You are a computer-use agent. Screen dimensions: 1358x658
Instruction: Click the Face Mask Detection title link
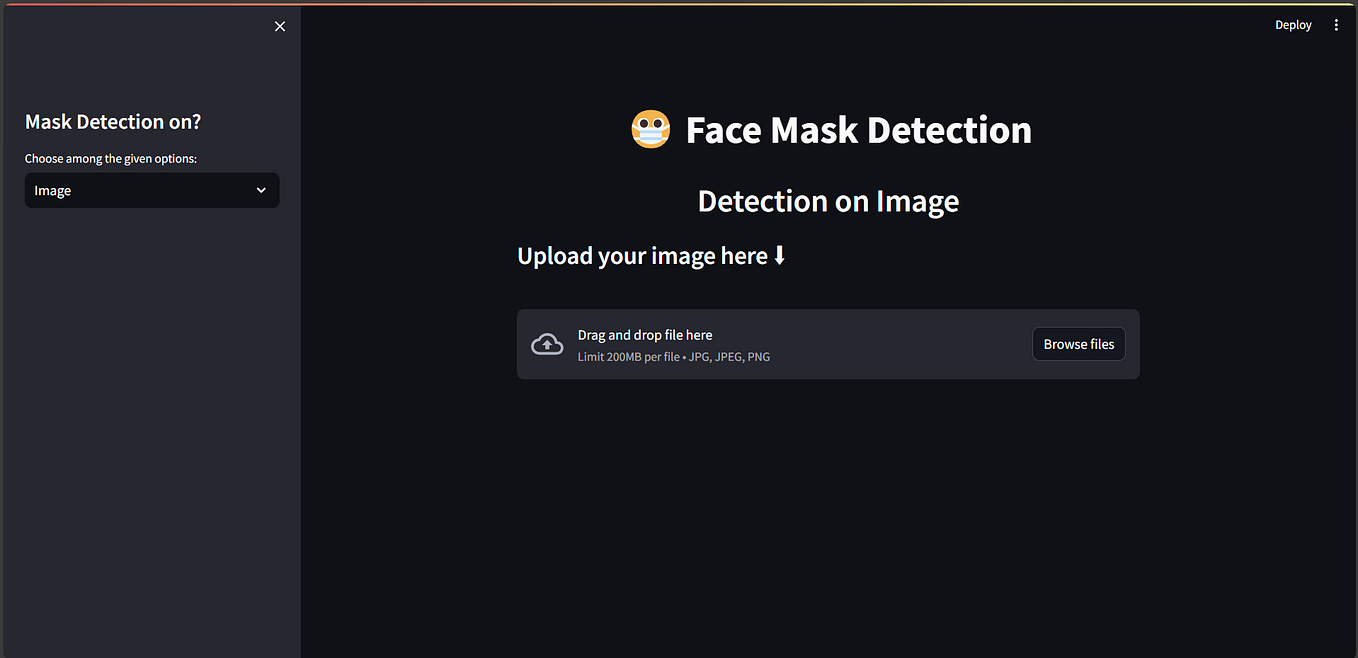858,129
